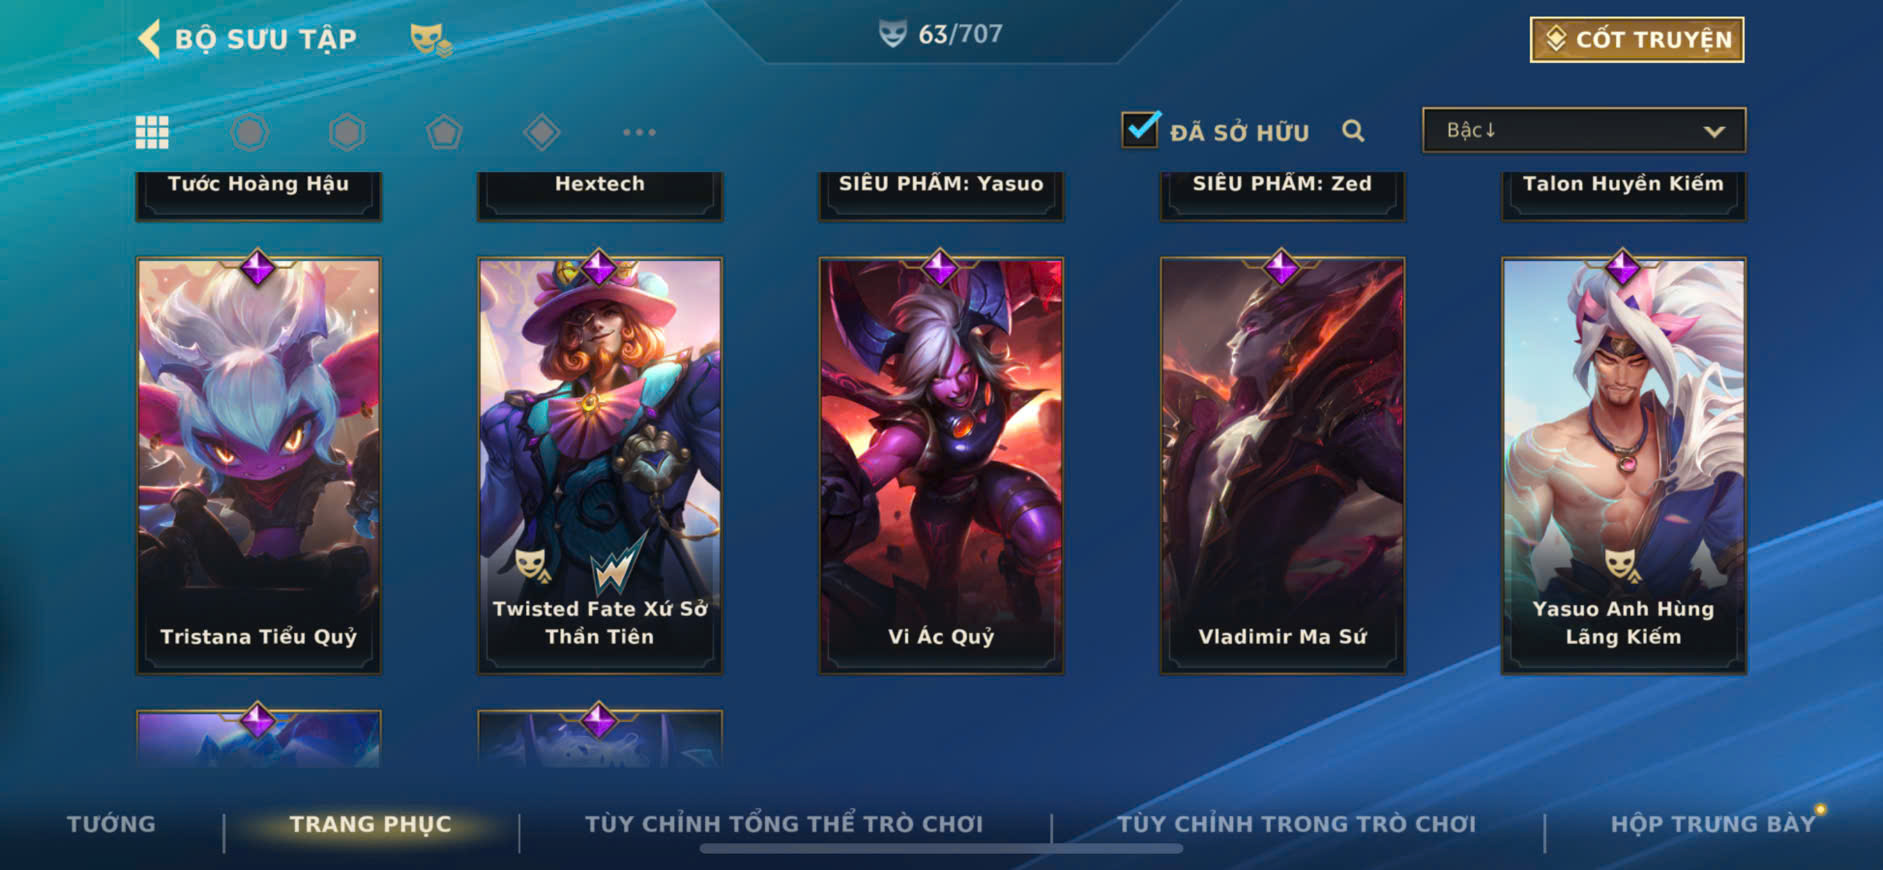Viewport: 1883px width, 870px height.
Task: Expand sort options via dropdown chevron
Action: 1714,131
